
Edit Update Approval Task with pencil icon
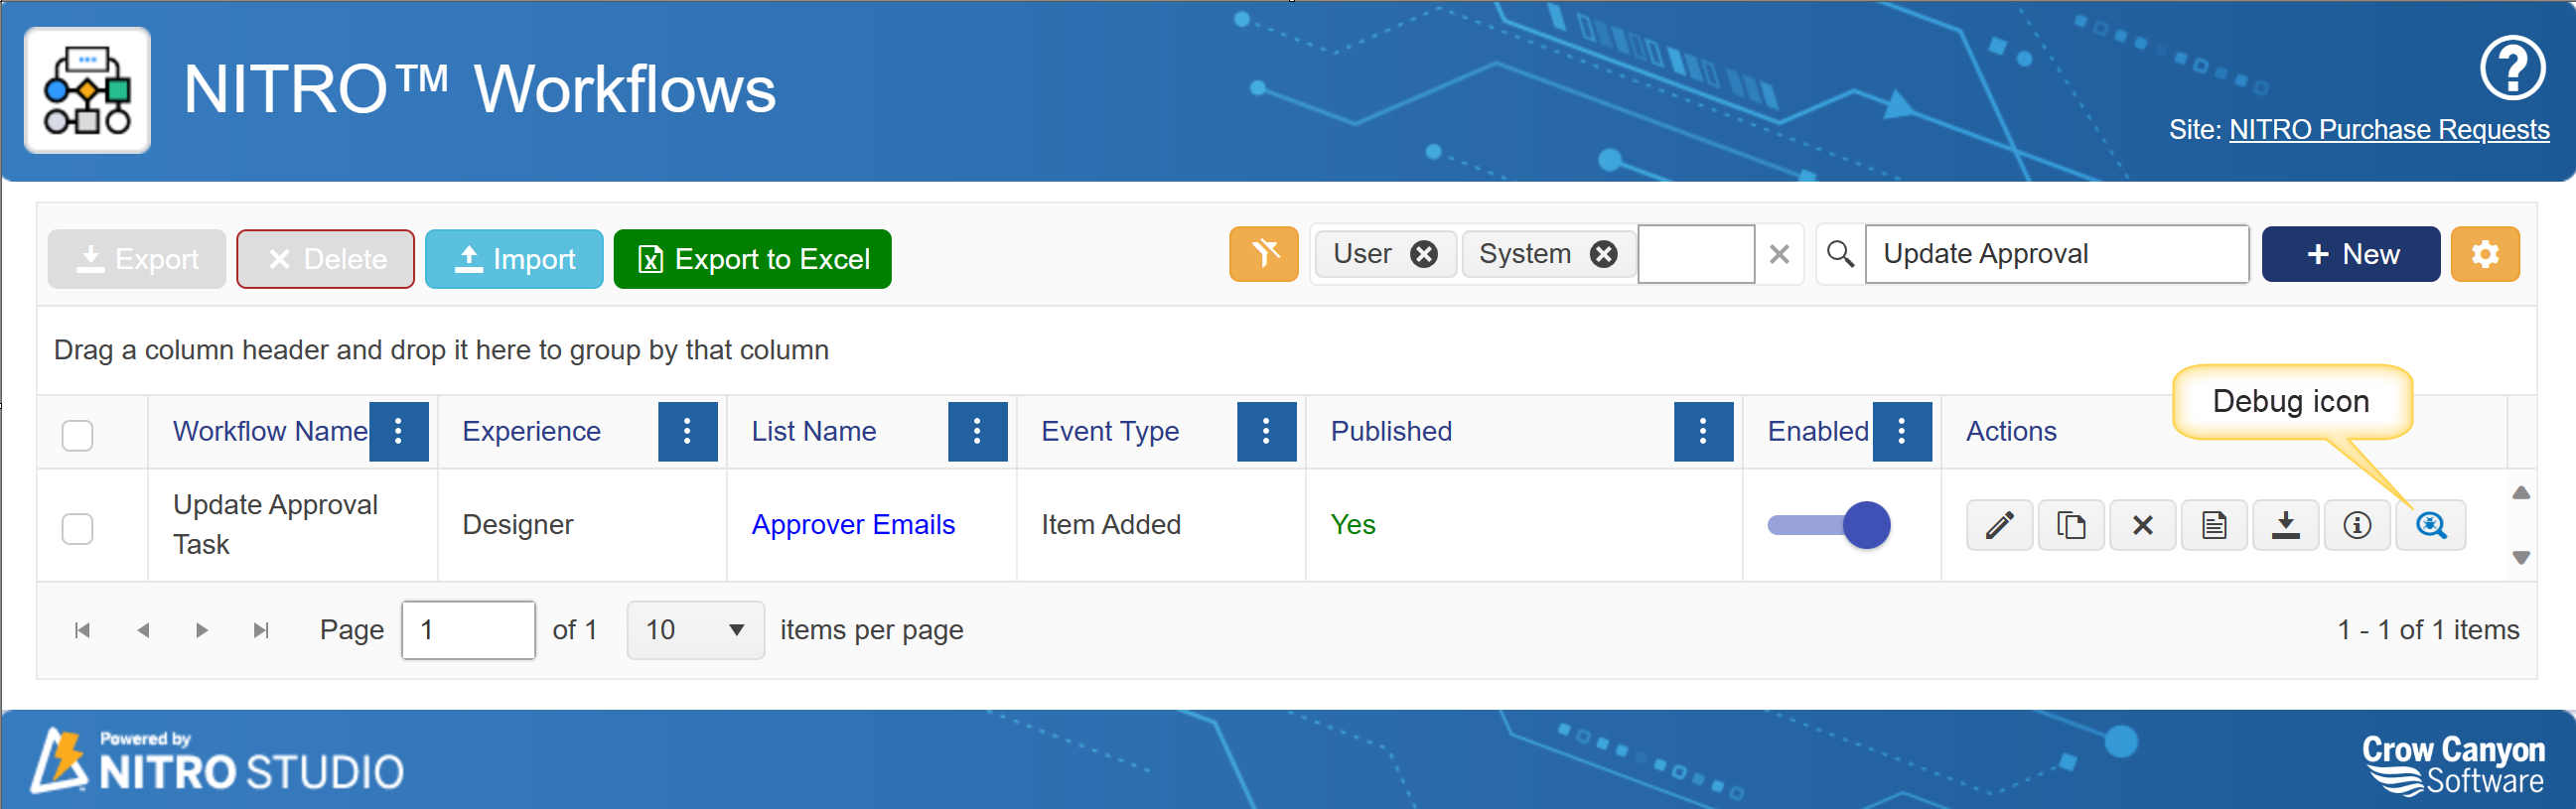click(2000, 525)
